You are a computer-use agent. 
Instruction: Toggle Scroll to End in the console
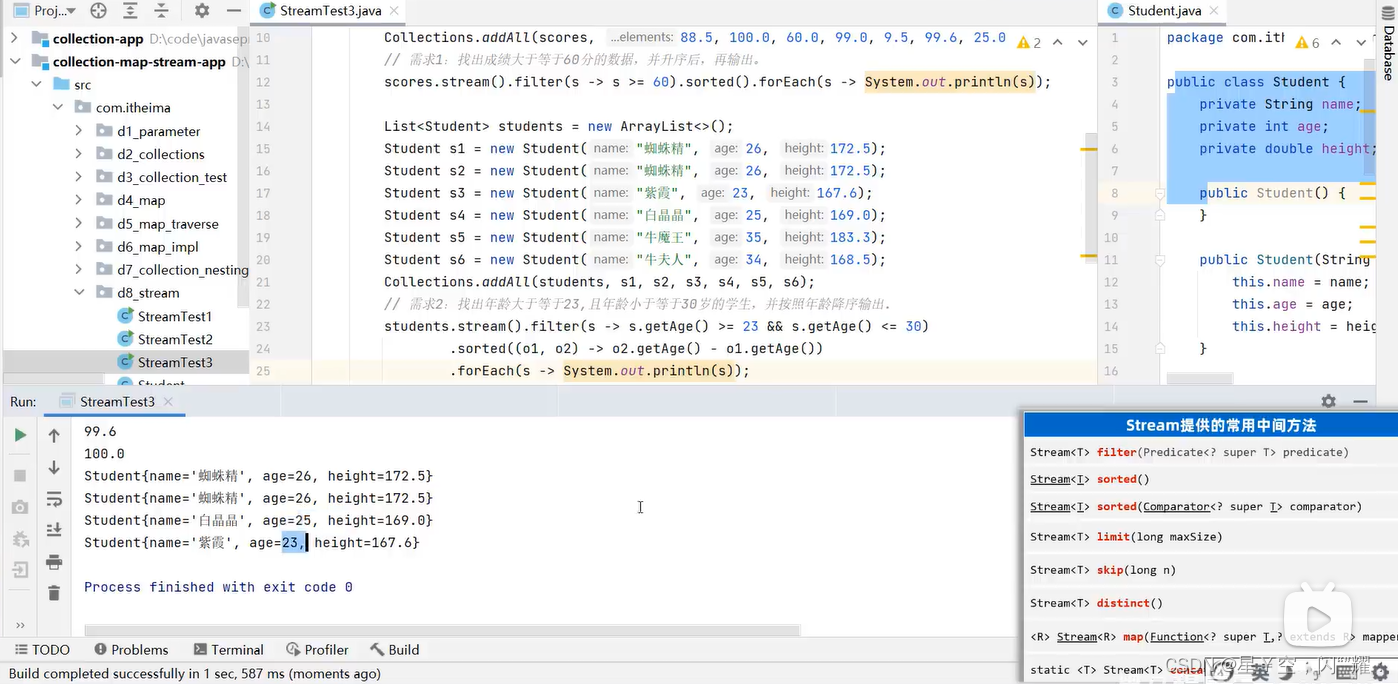coord(54,530)
